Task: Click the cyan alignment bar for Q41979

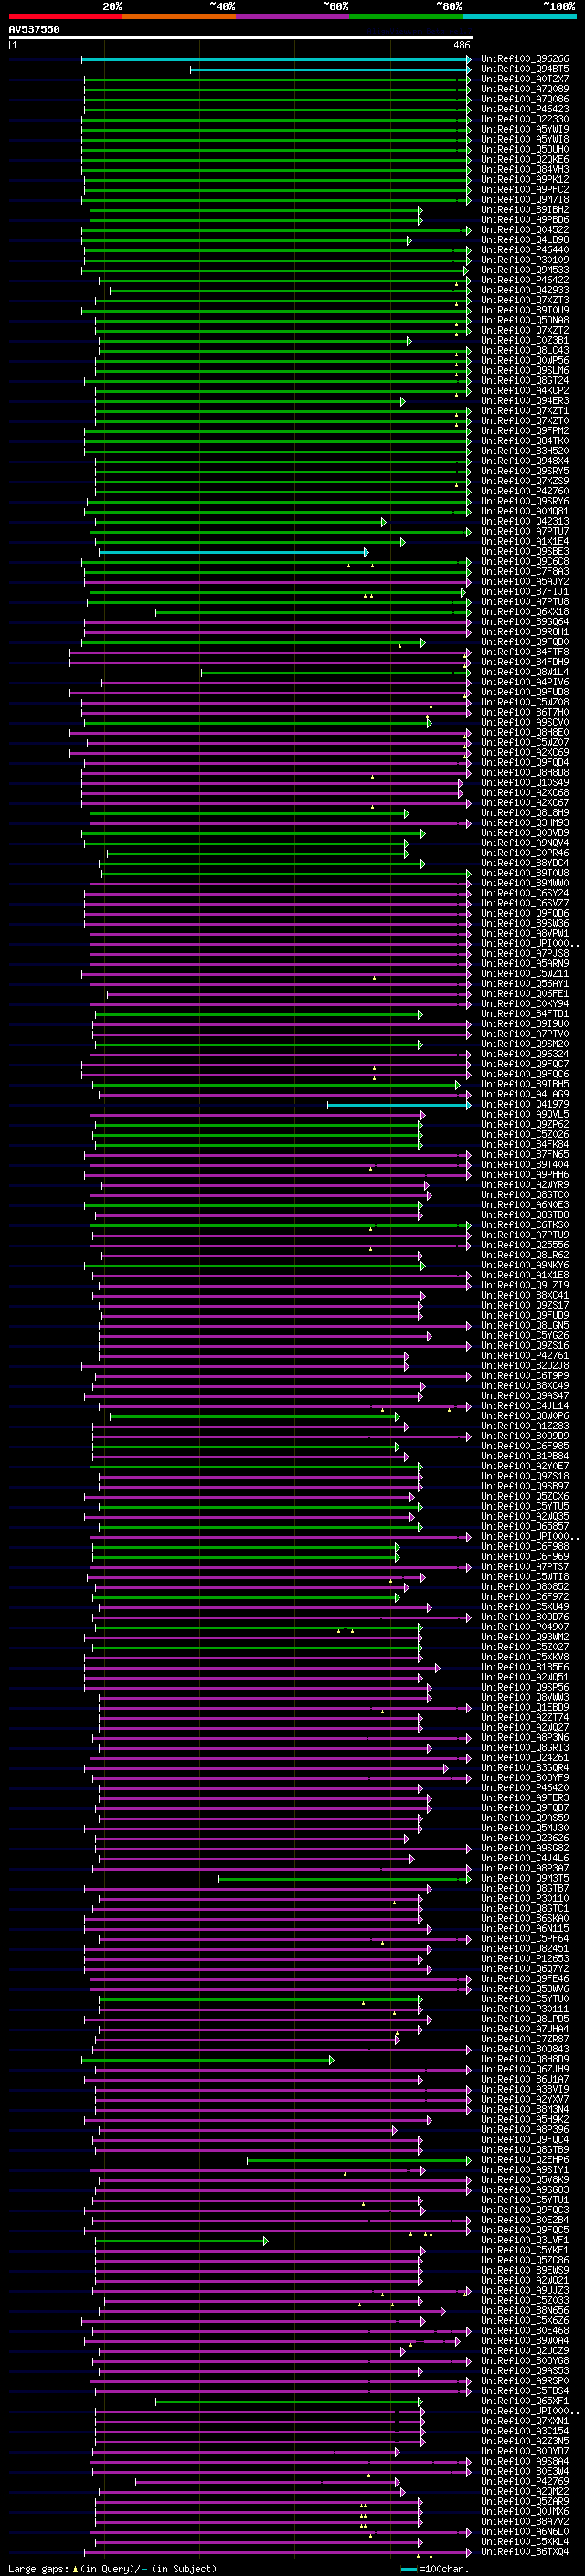Action: pos(398,1105)
